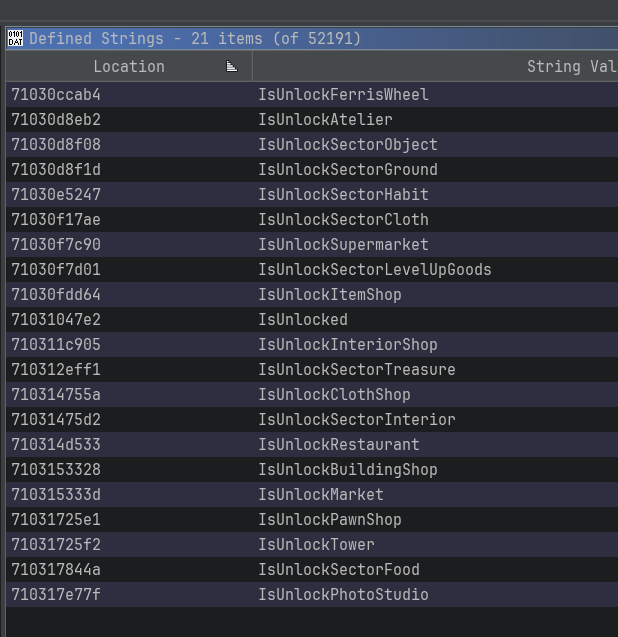Select the IsUnlockSectorTreasure string
Screen dimensions: 618x637
click(357, 370)
